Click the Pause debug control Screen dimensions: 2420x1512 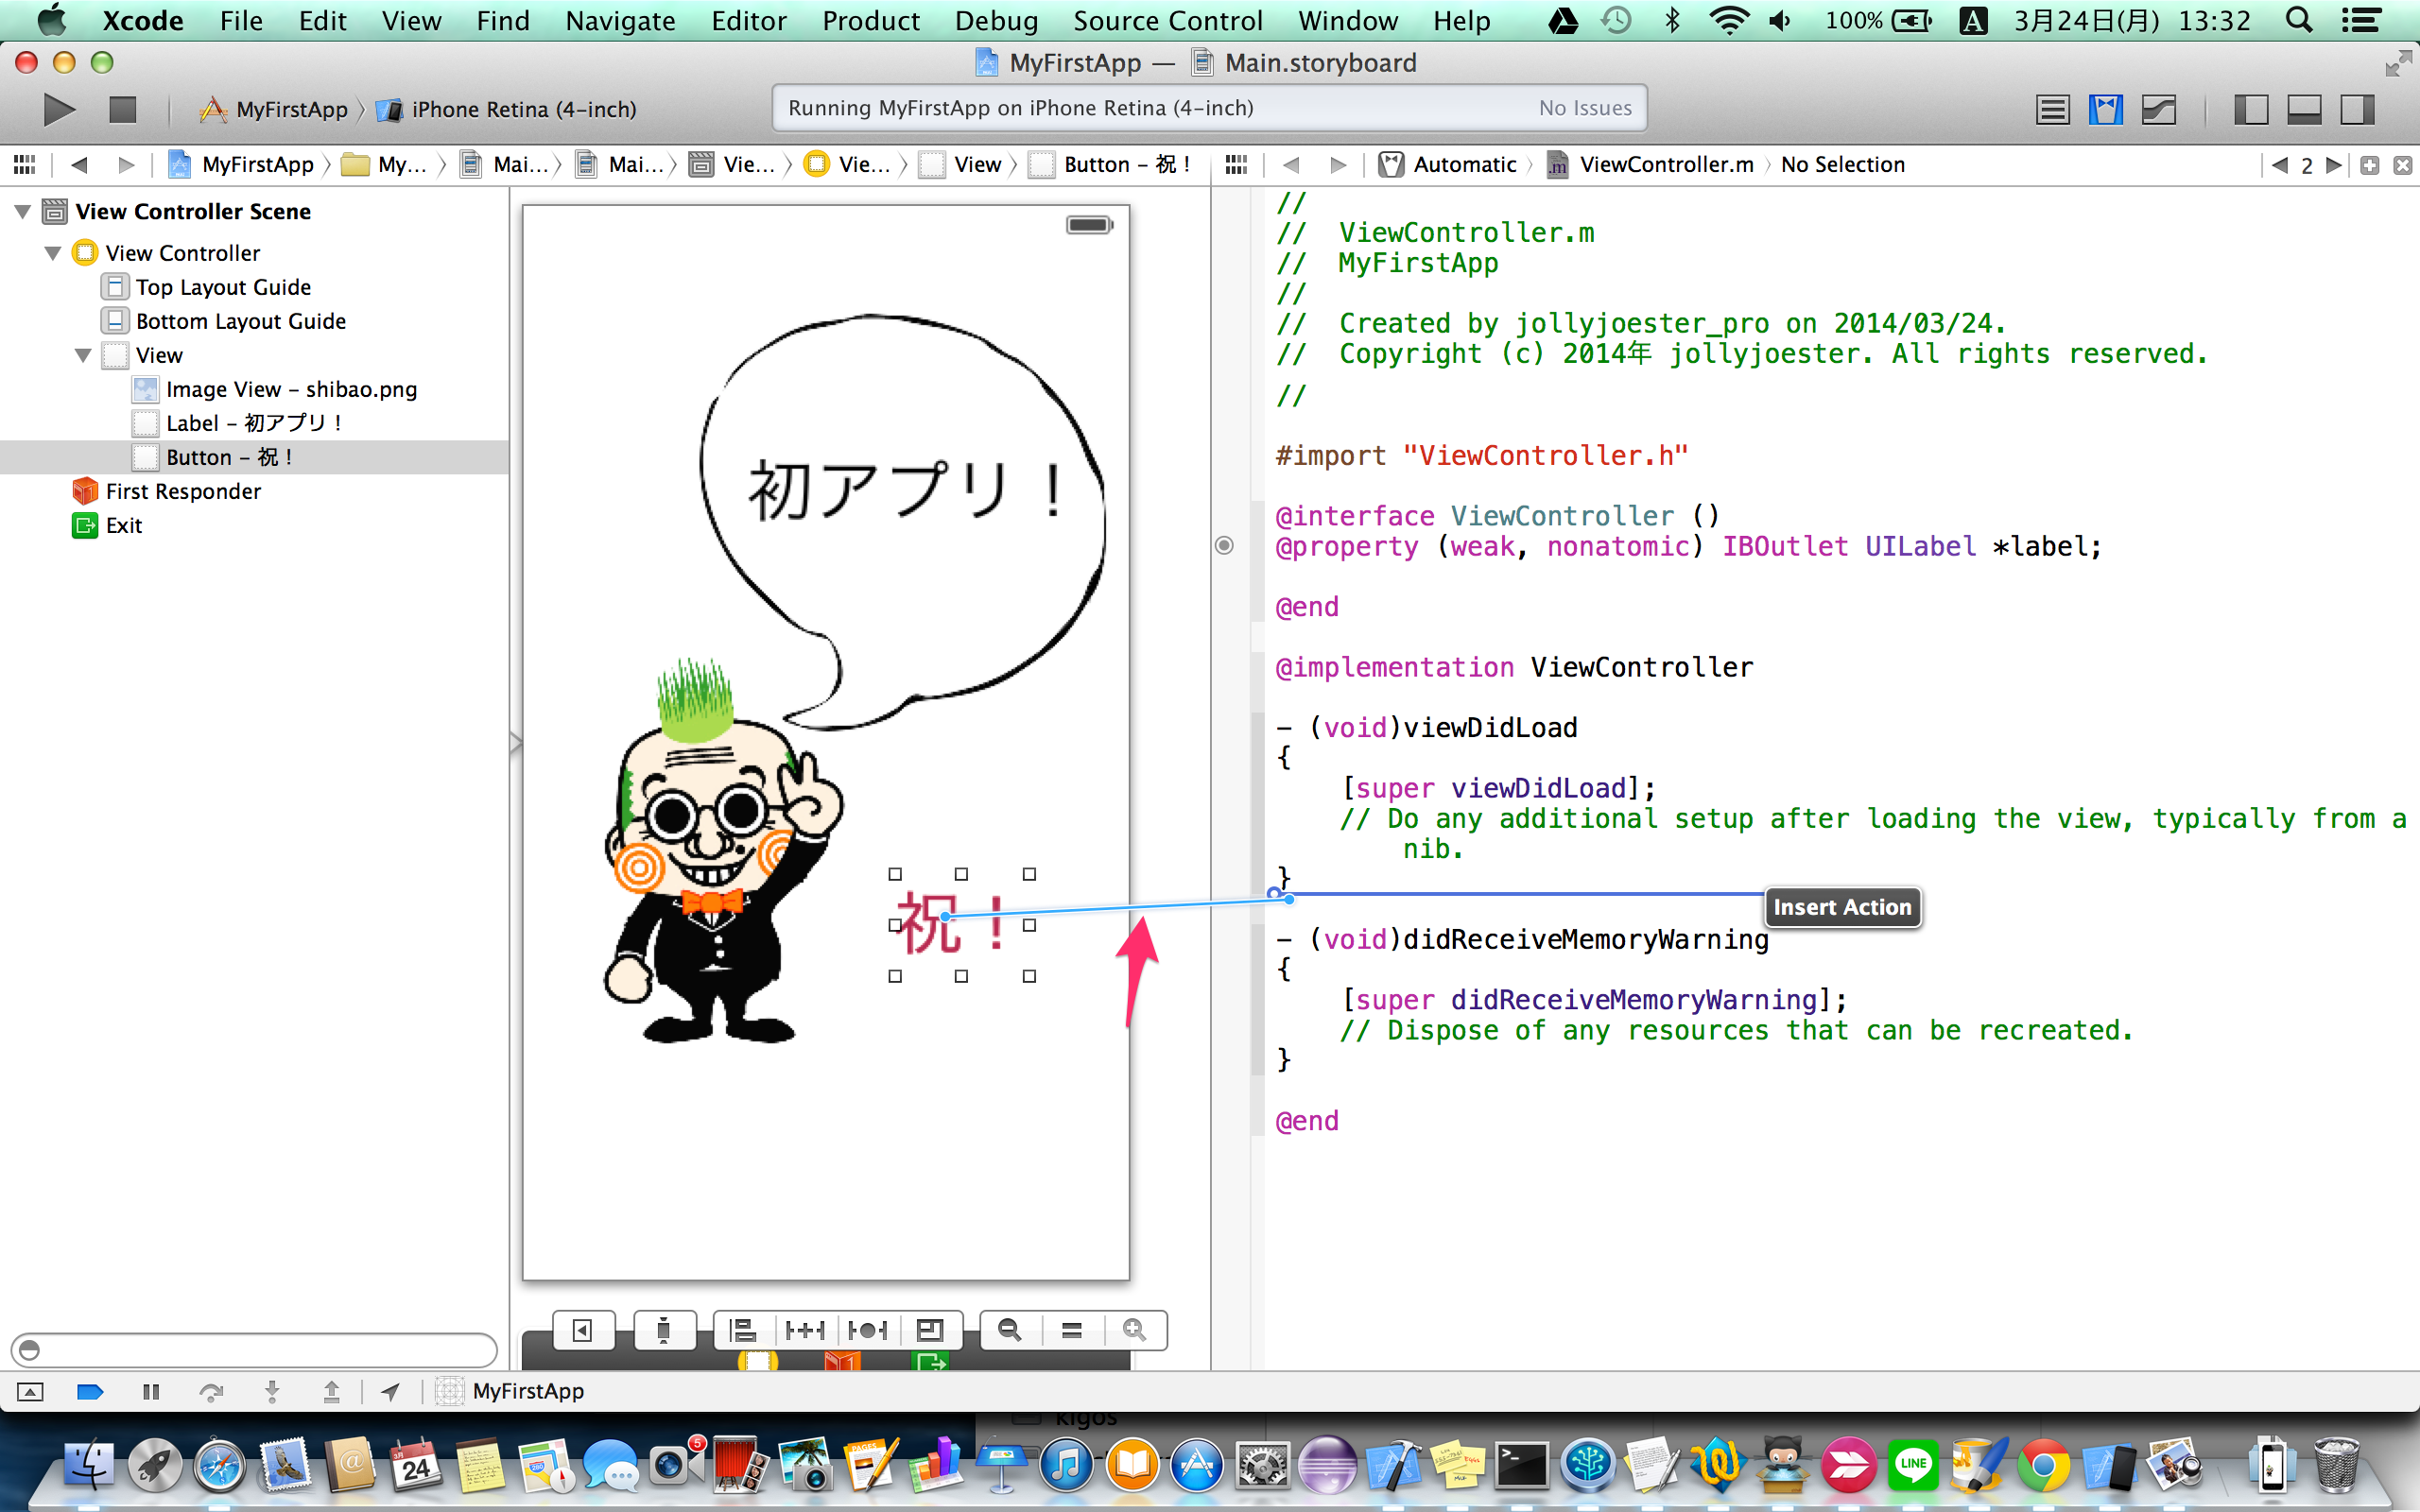point(151,1391)
